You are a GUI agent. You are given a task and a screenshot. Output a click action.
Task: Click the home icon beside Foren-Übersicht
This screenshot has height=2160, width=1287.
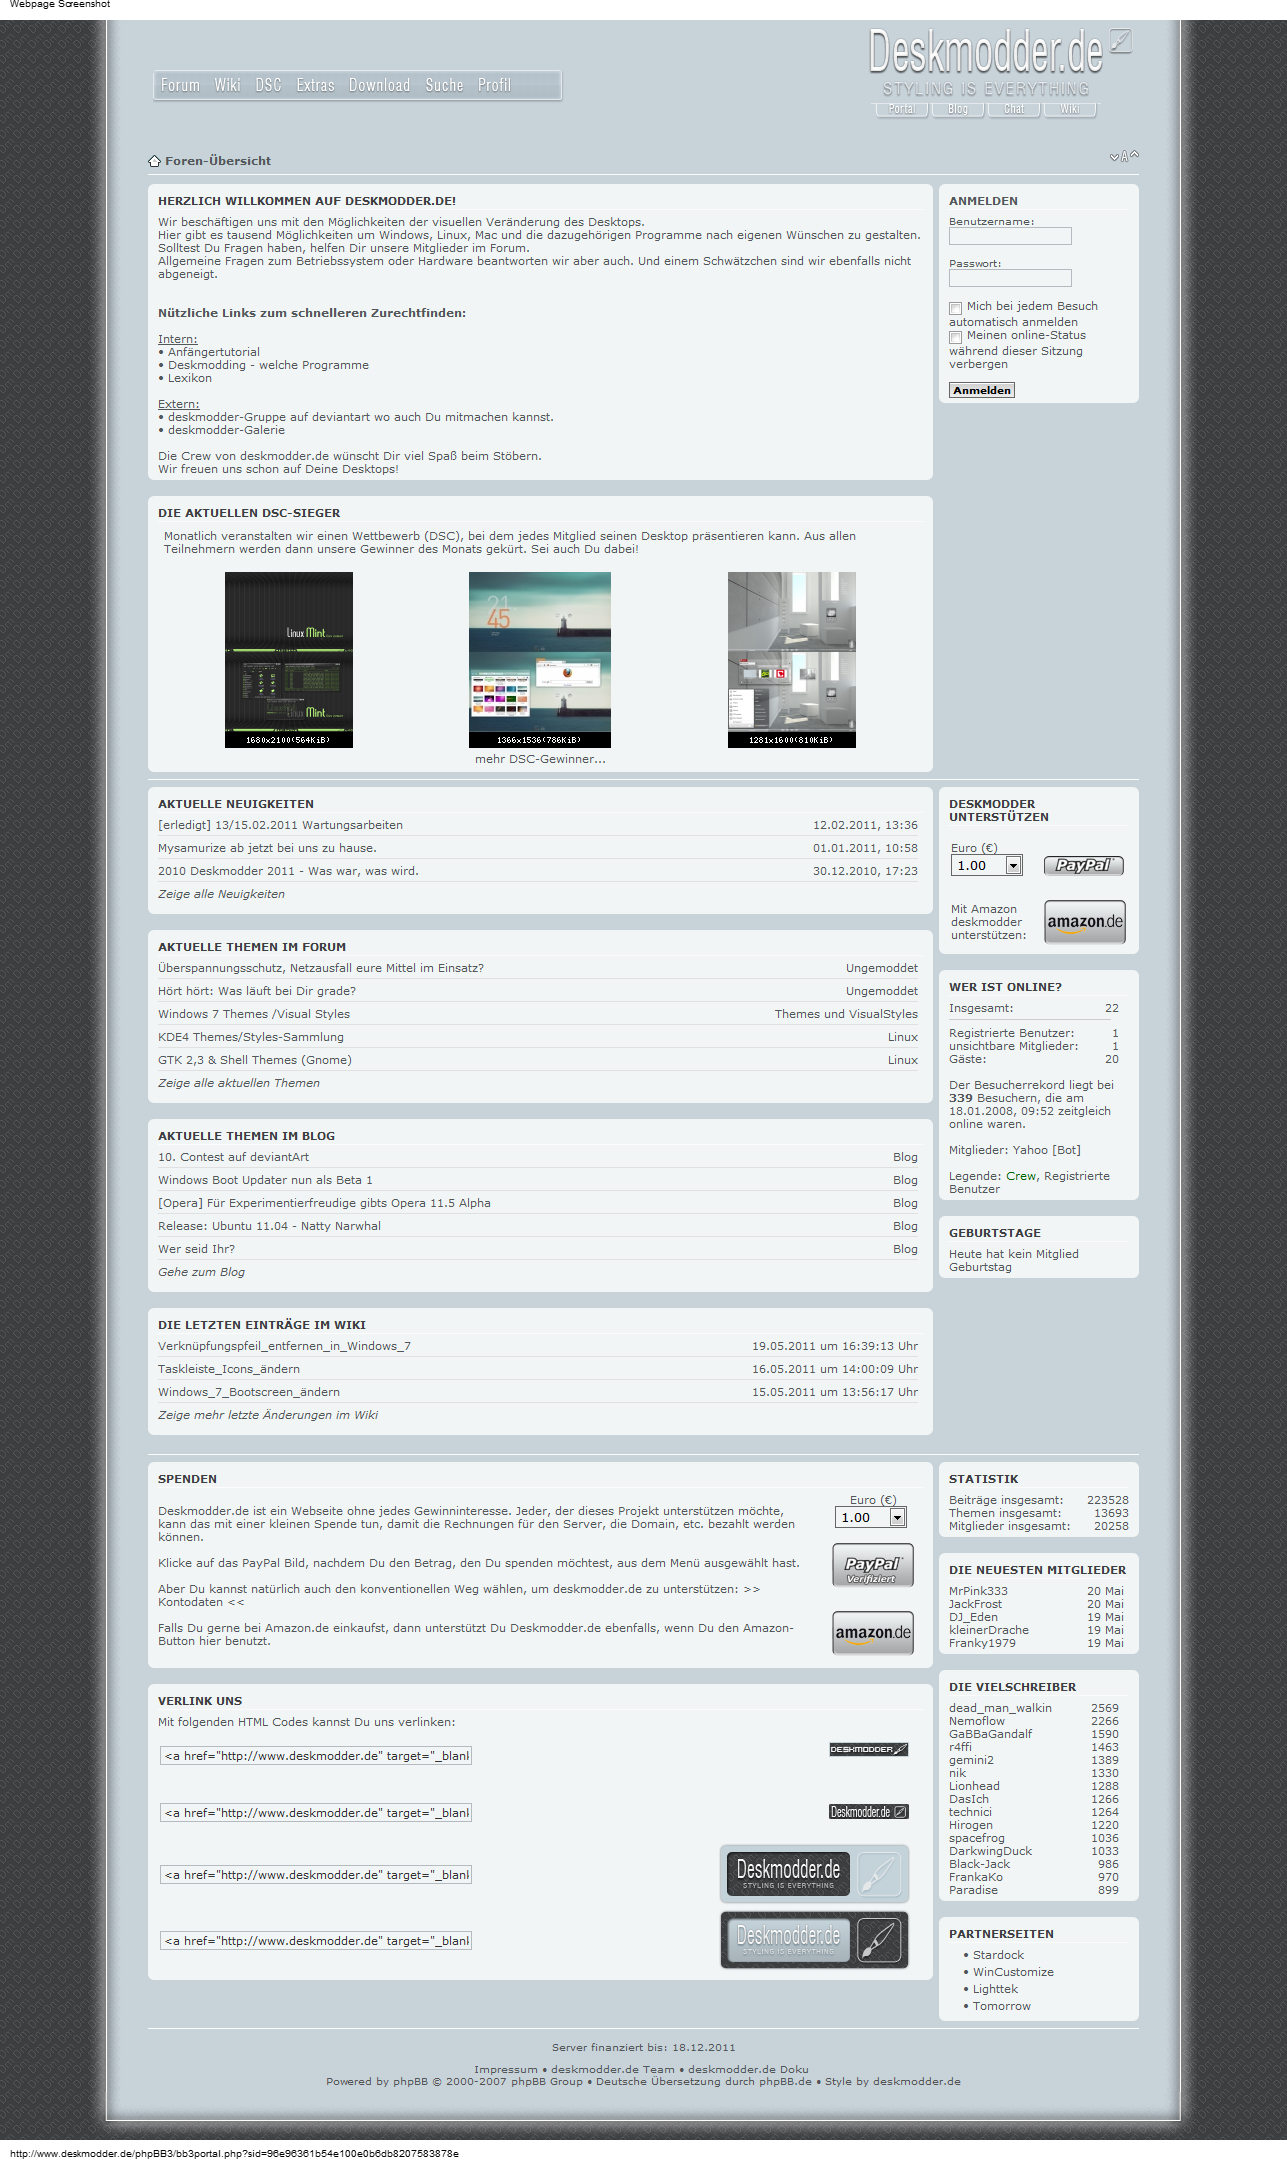pos(154,161)
